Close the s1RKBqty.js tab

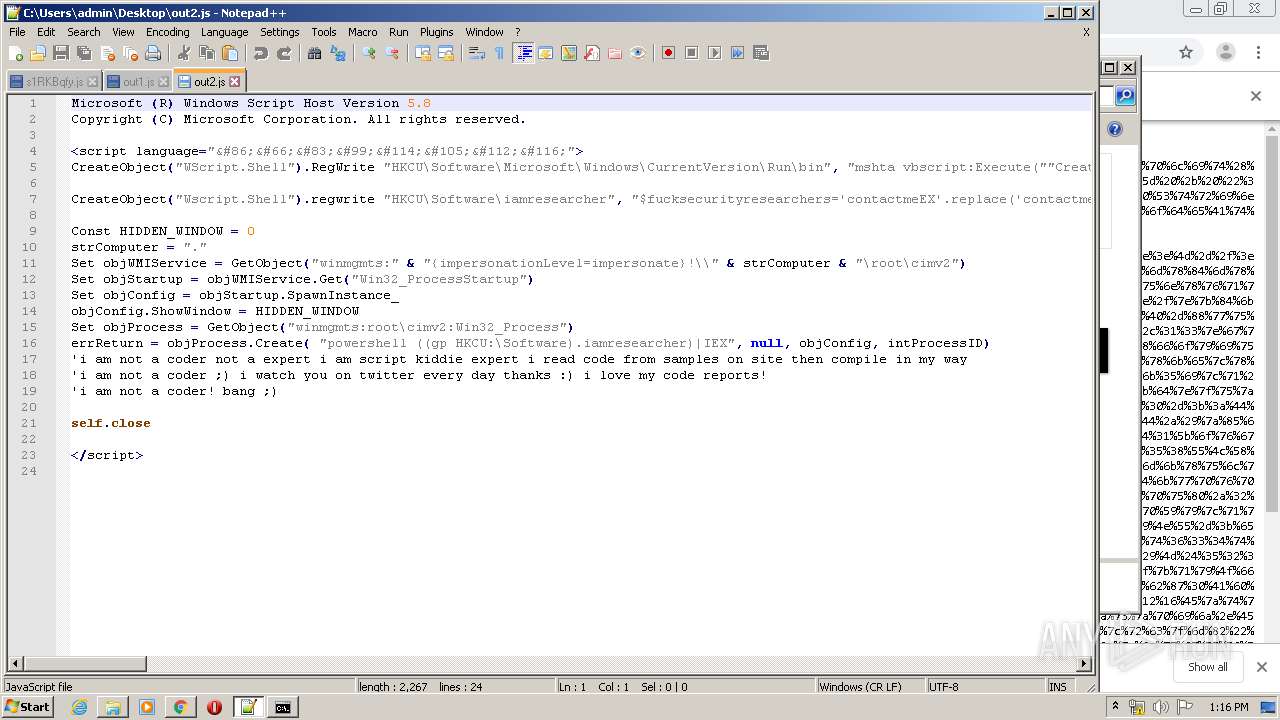click(x=93, y=82)
